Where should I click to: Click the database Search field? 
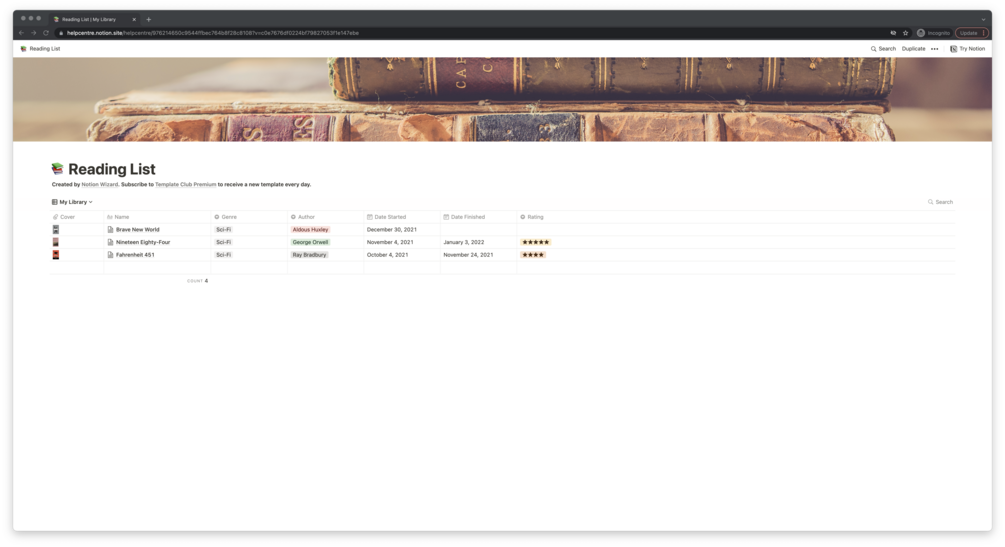coord(940,202)
